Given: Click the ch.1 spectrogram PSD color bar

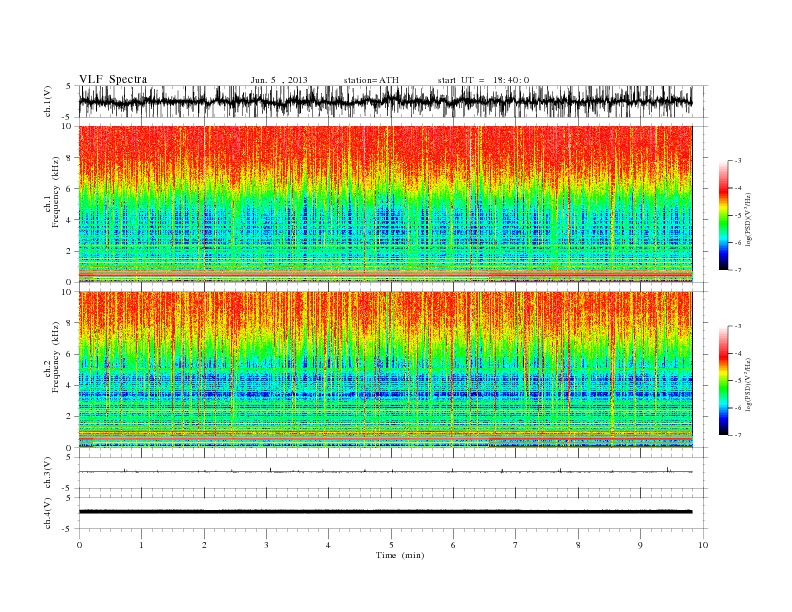Looking at the screenshot, I should tap(723, 215).
